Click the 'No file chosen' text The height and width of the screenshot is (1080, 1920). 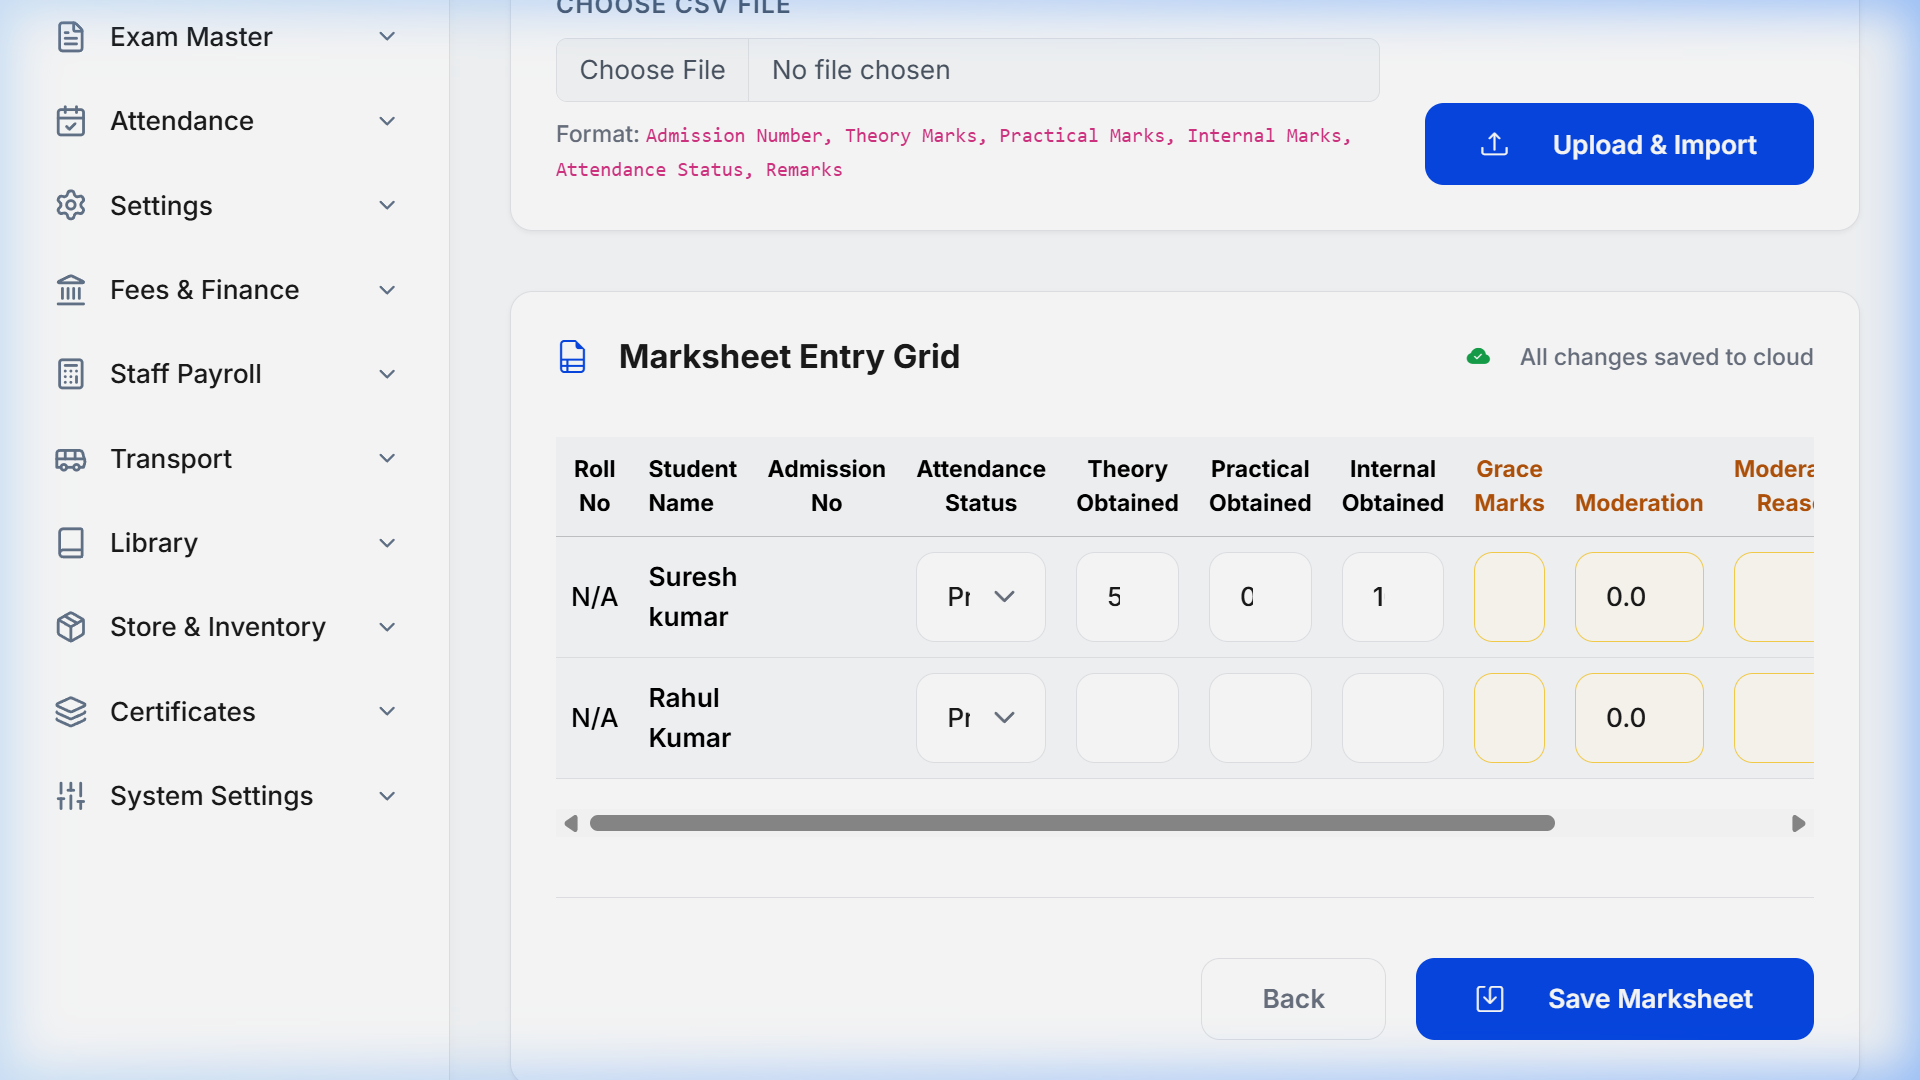coord(861,70)
